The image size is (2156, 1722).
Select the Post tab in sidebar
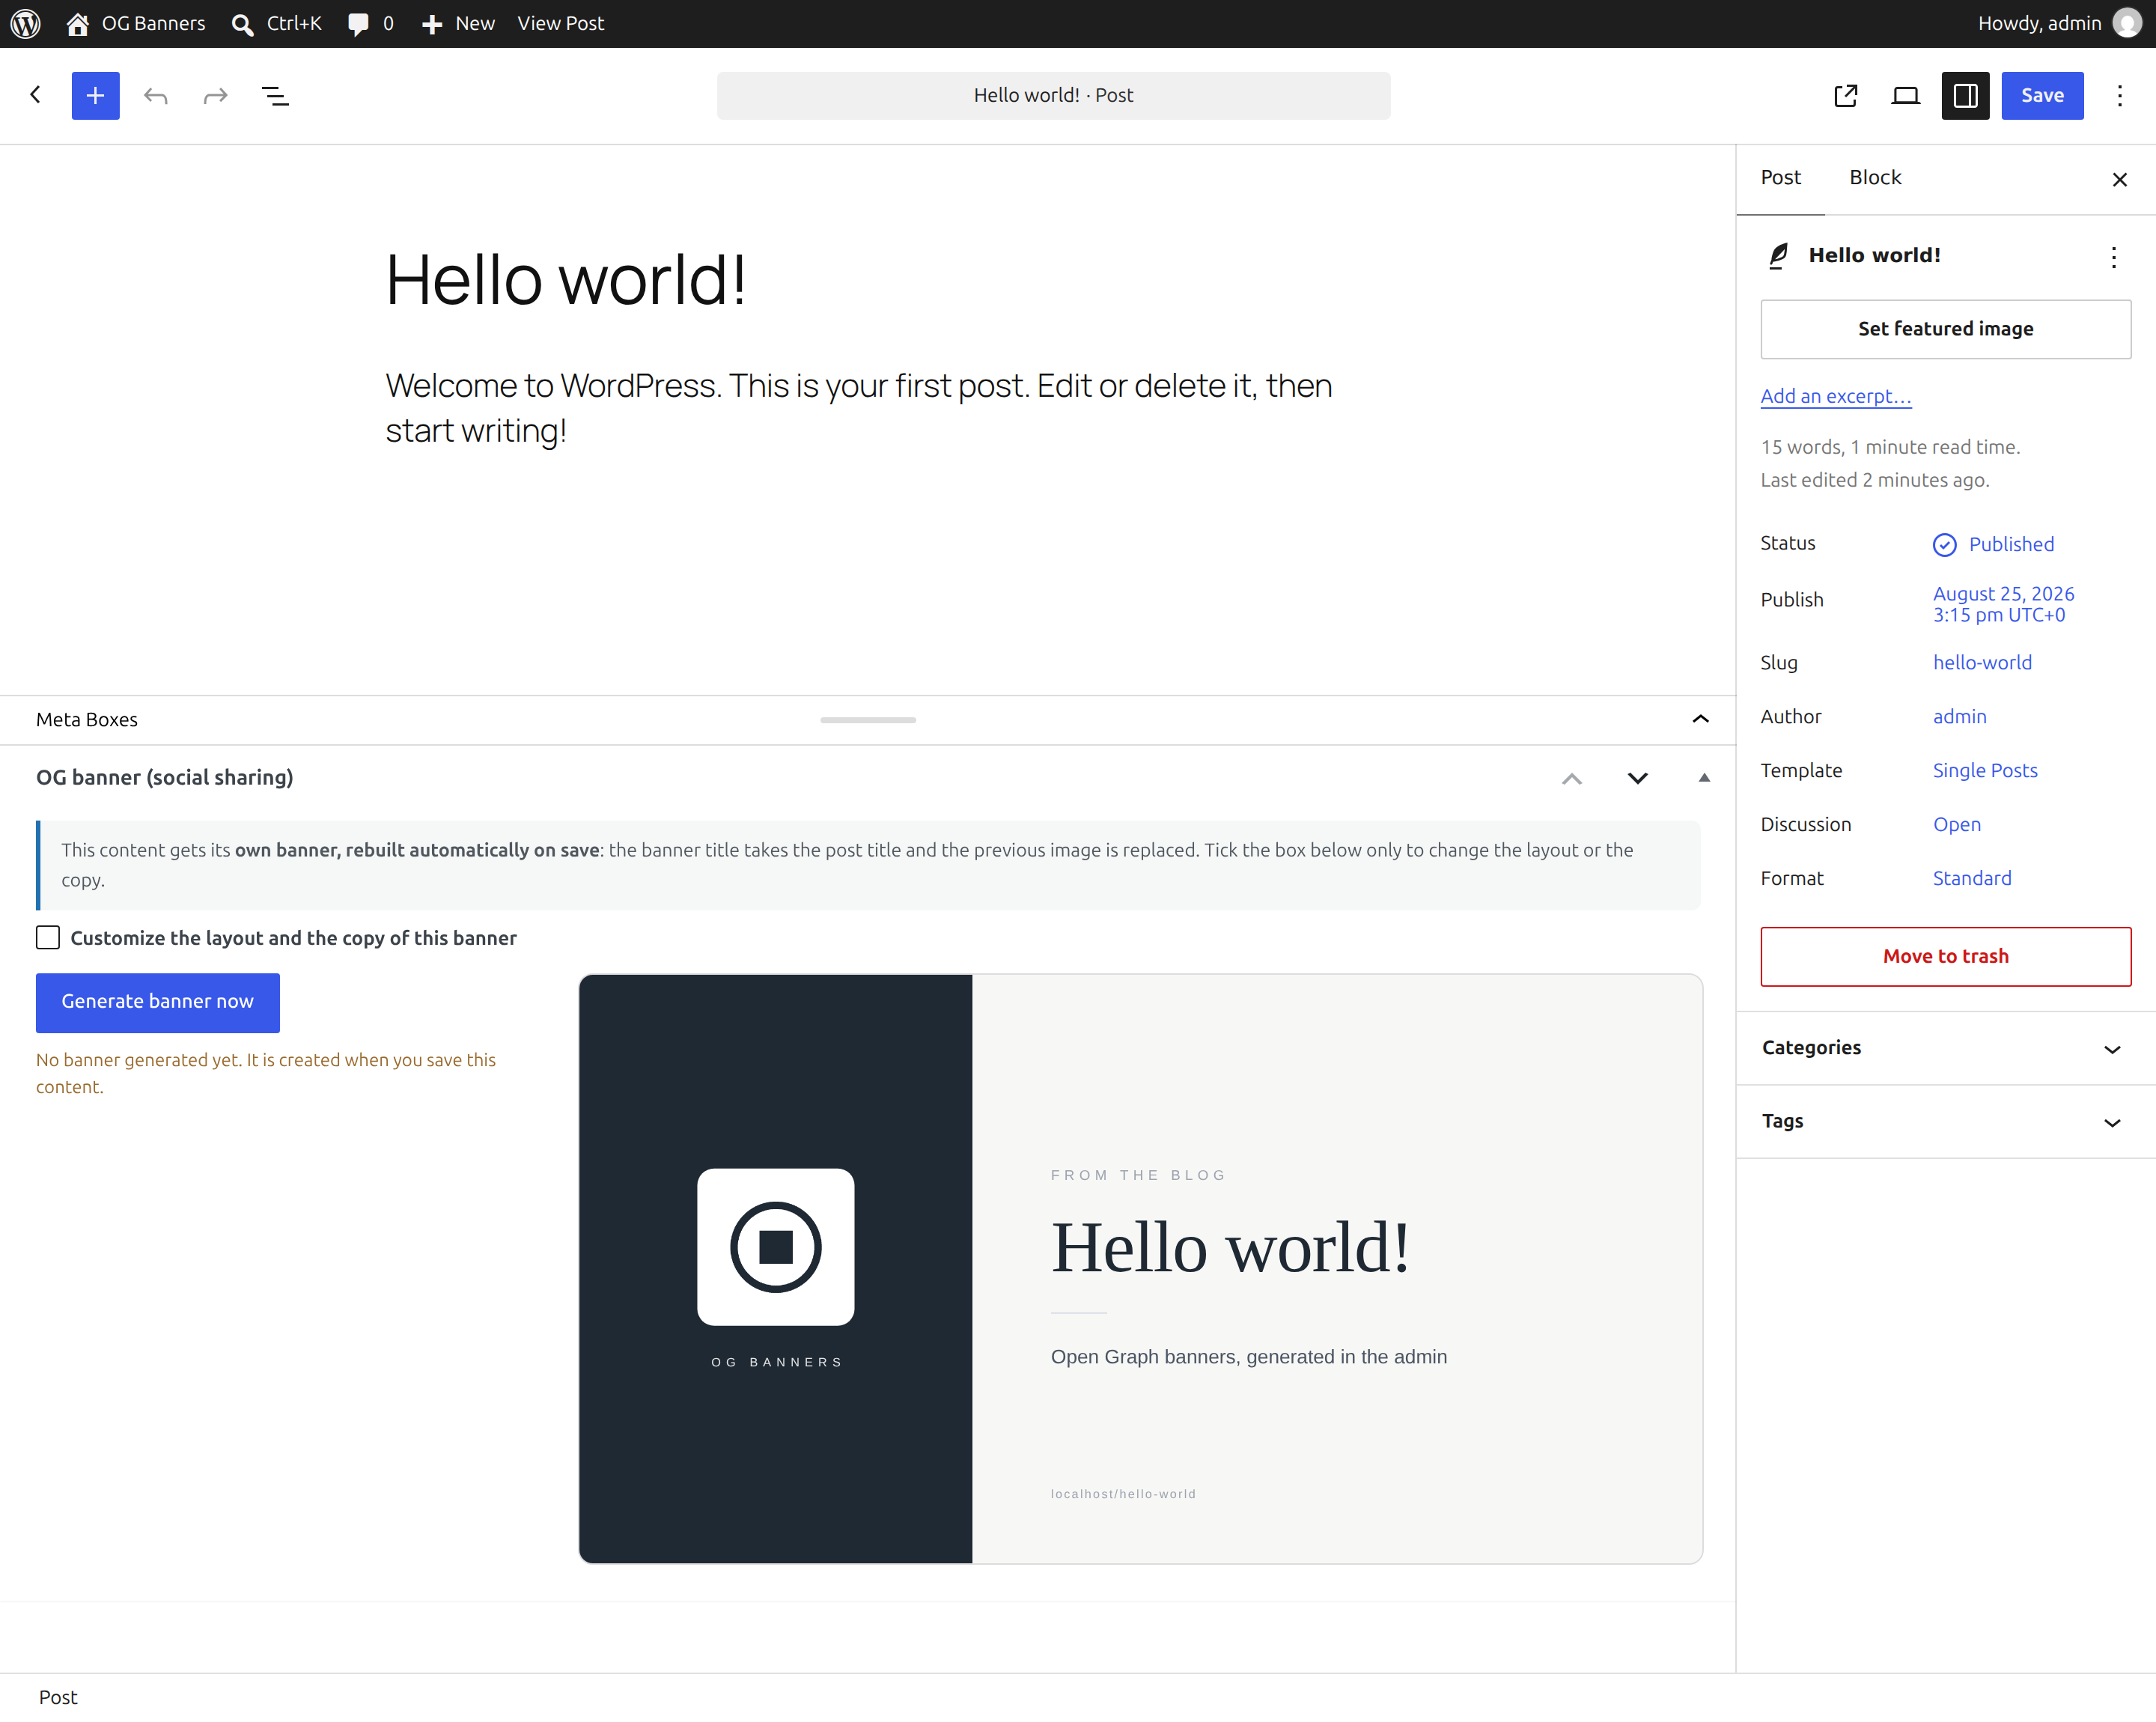(1780, 178)
